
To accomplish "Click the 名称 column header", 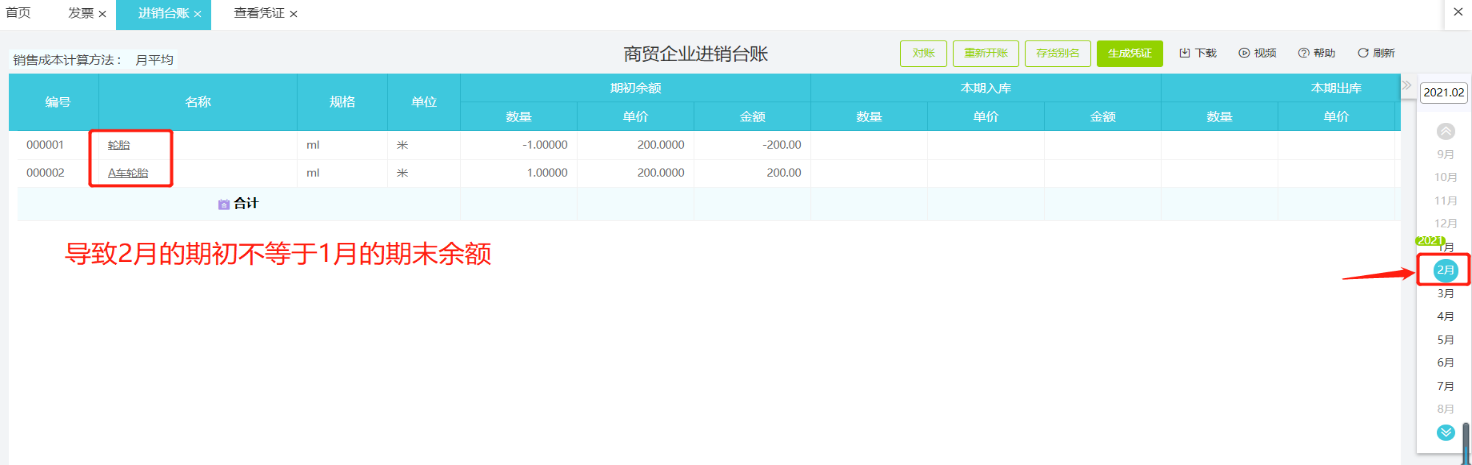I will point(198,102).
